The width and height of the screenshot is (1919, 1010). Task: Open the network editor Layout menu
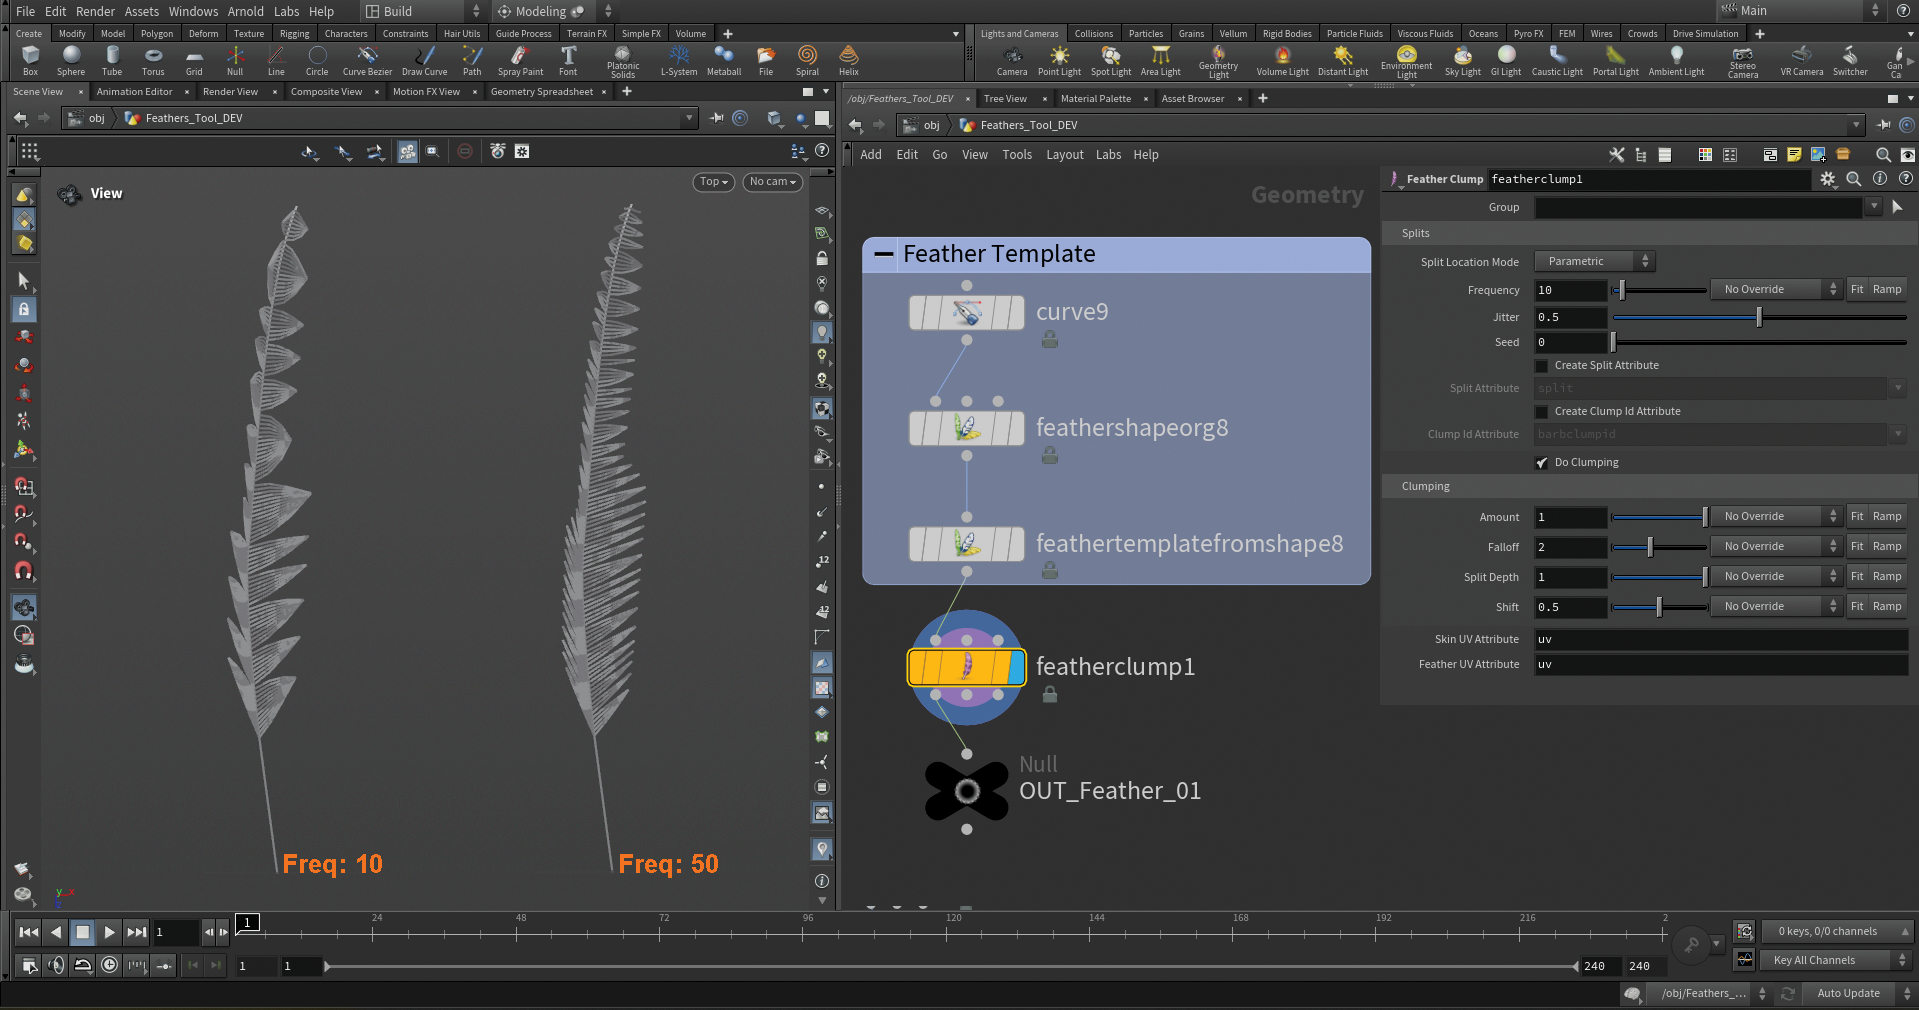[x=1065, y=155]
